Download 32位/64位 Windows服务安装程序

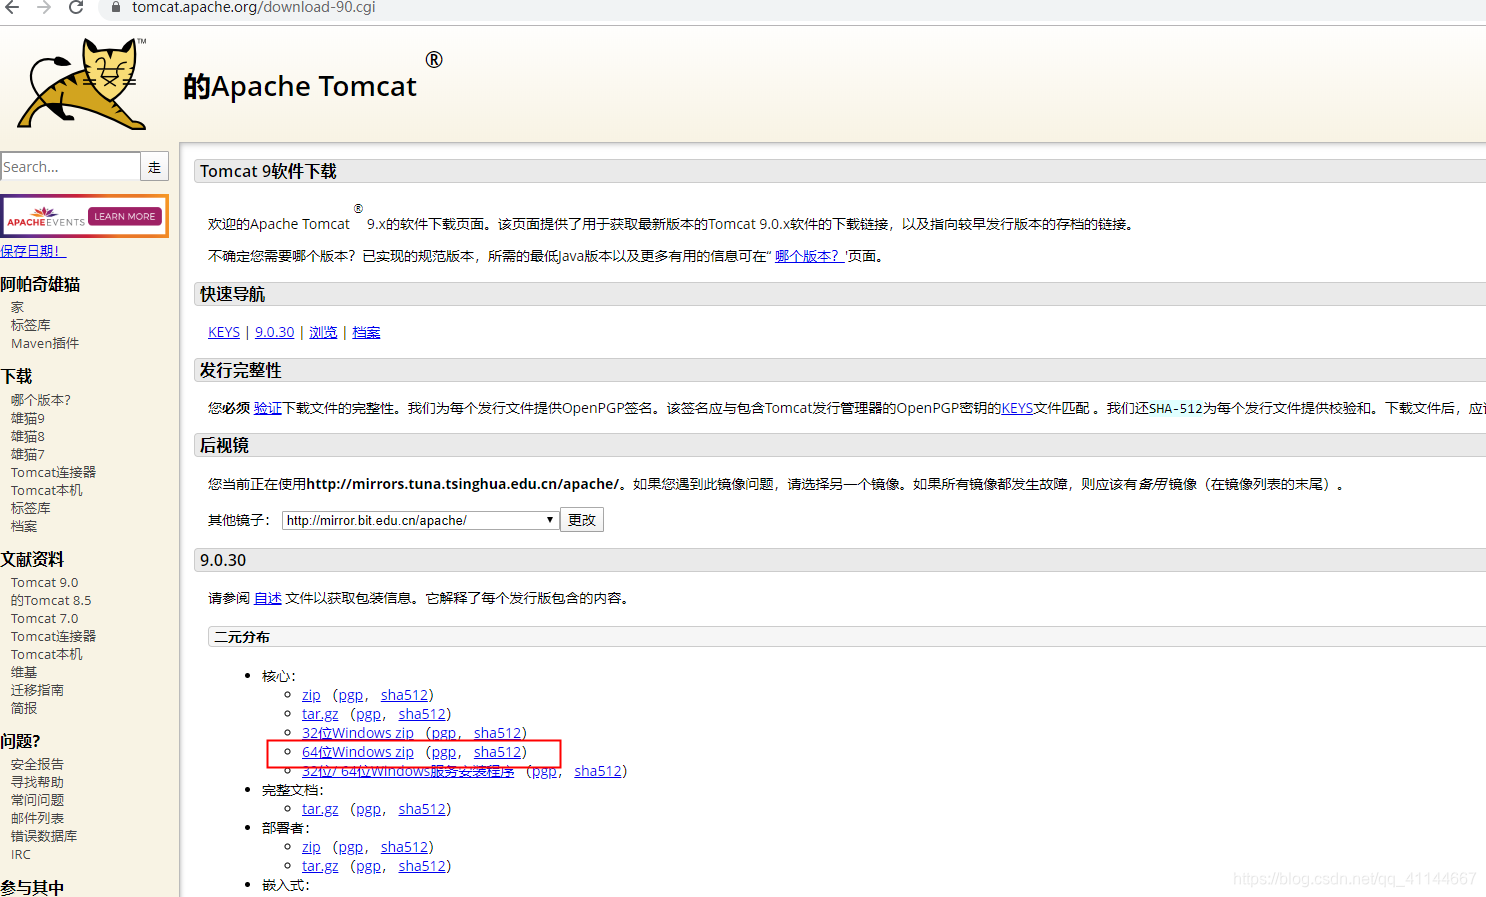(408, 771)
